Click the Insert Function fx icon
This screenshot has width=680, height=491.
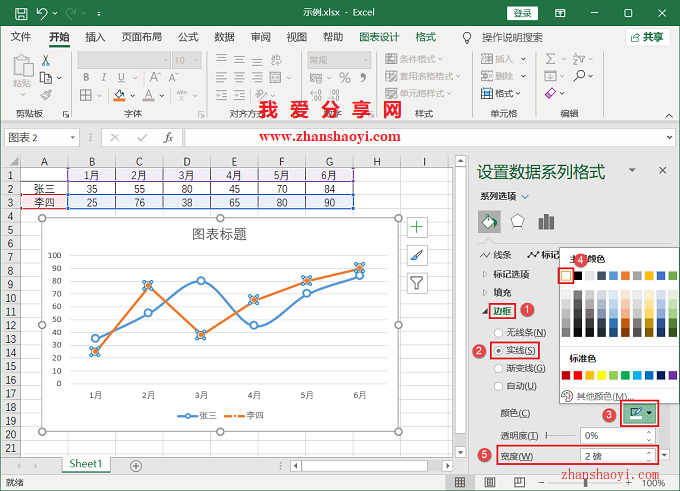(168, 137)
